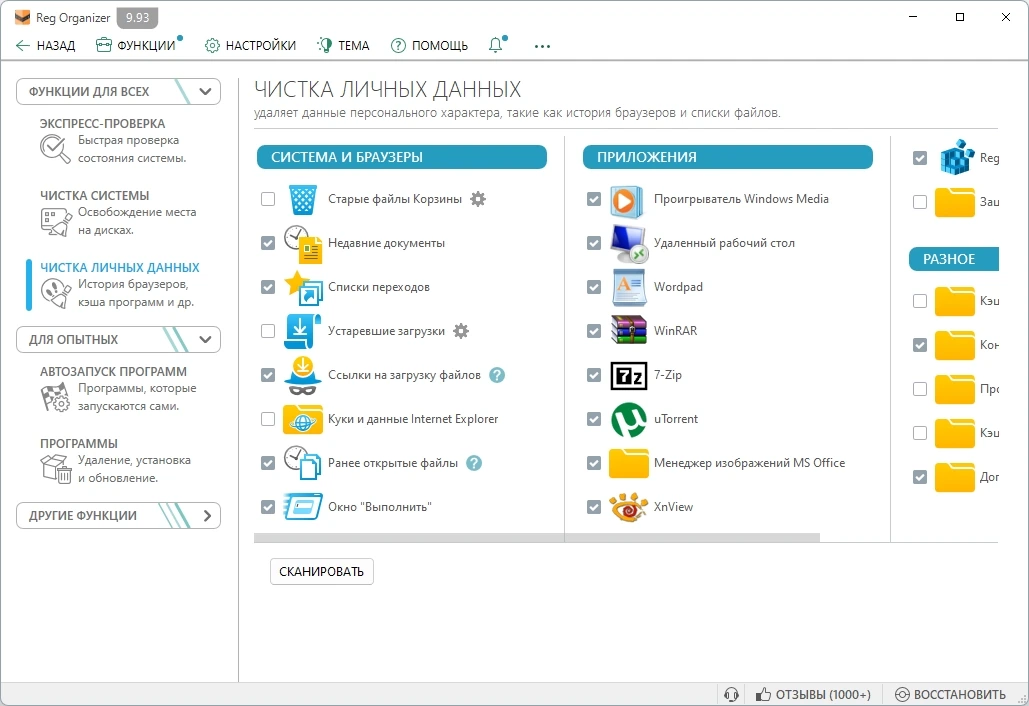Enable old Recycle Bin files checkbox
The width and height of the screenshot is (1029, 706).
(x=268, y=199)
